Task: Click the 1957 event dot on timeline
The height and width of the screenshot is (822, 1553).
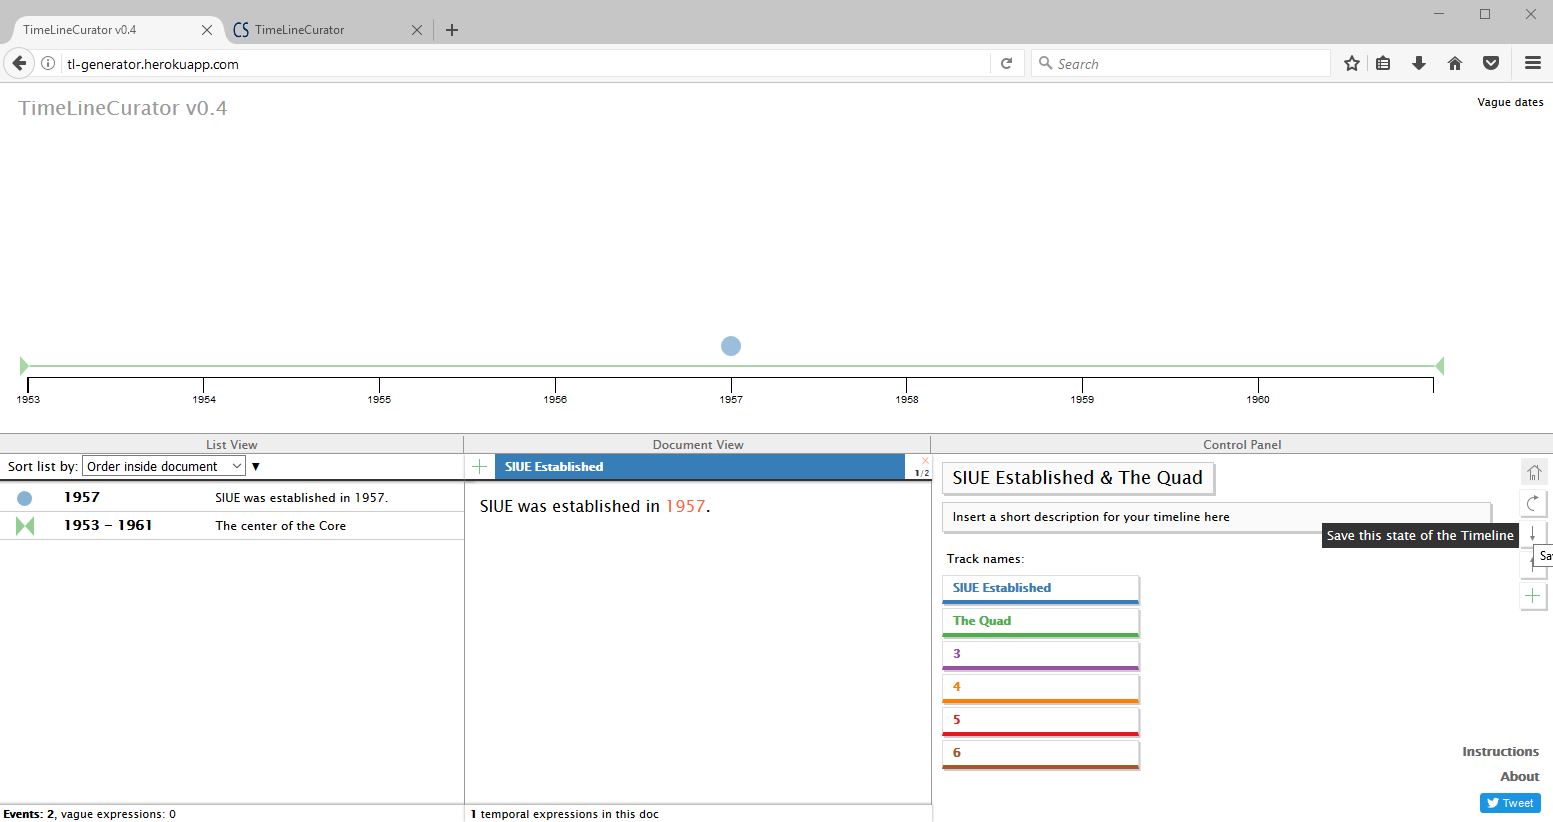Action: pos(731,346)
